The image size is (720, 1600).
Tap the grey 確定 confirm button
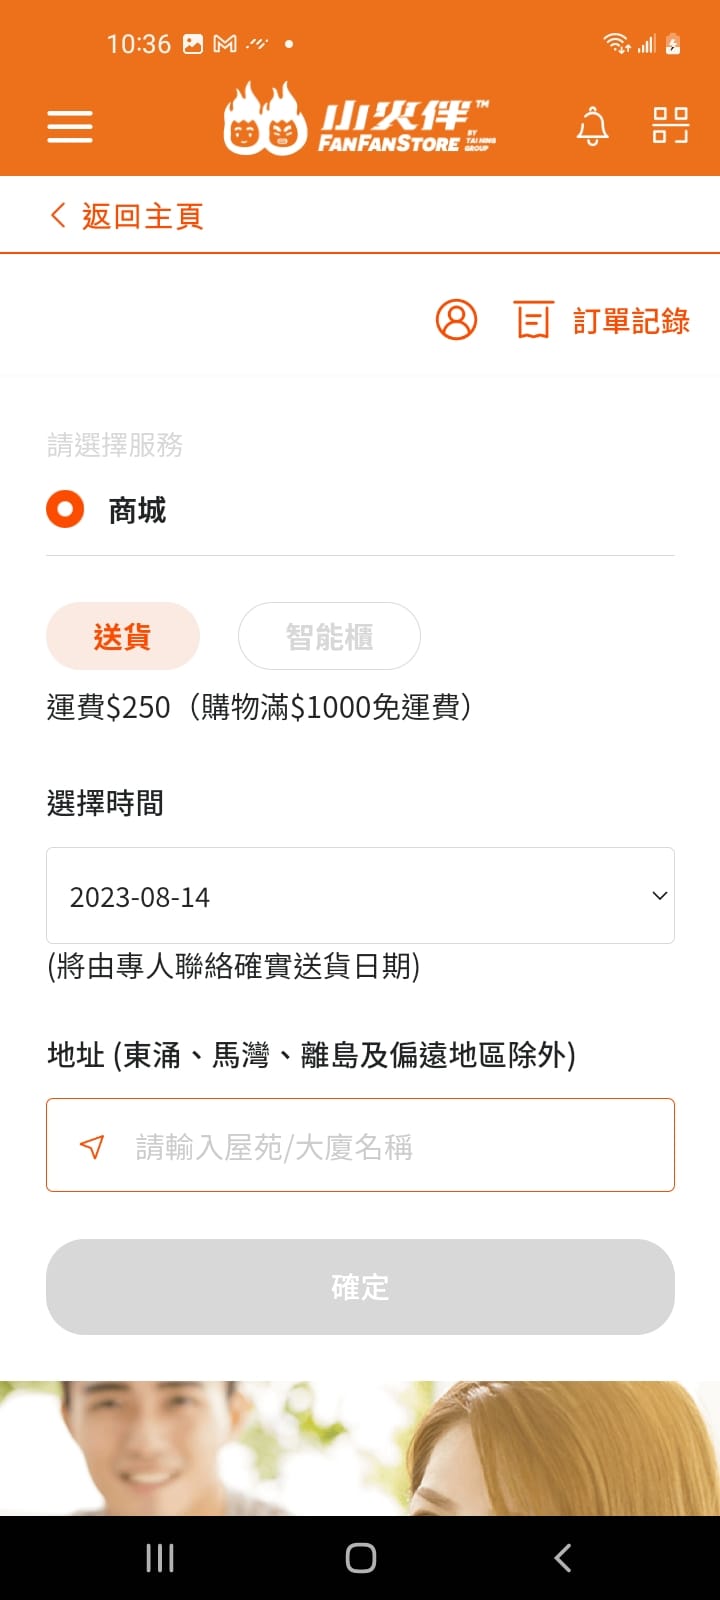360,1287
